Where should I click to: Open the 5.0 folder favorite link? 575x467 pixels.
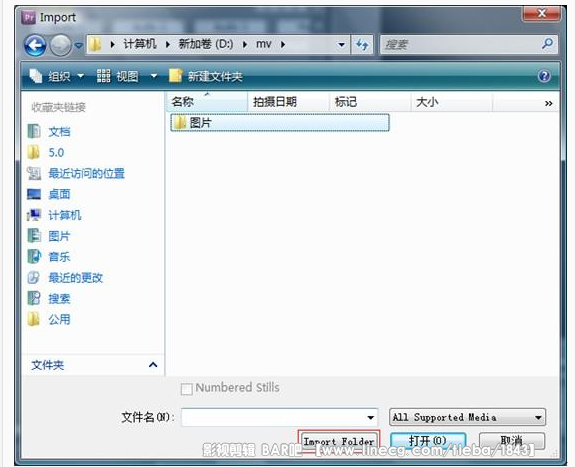(x=56, y=153)
